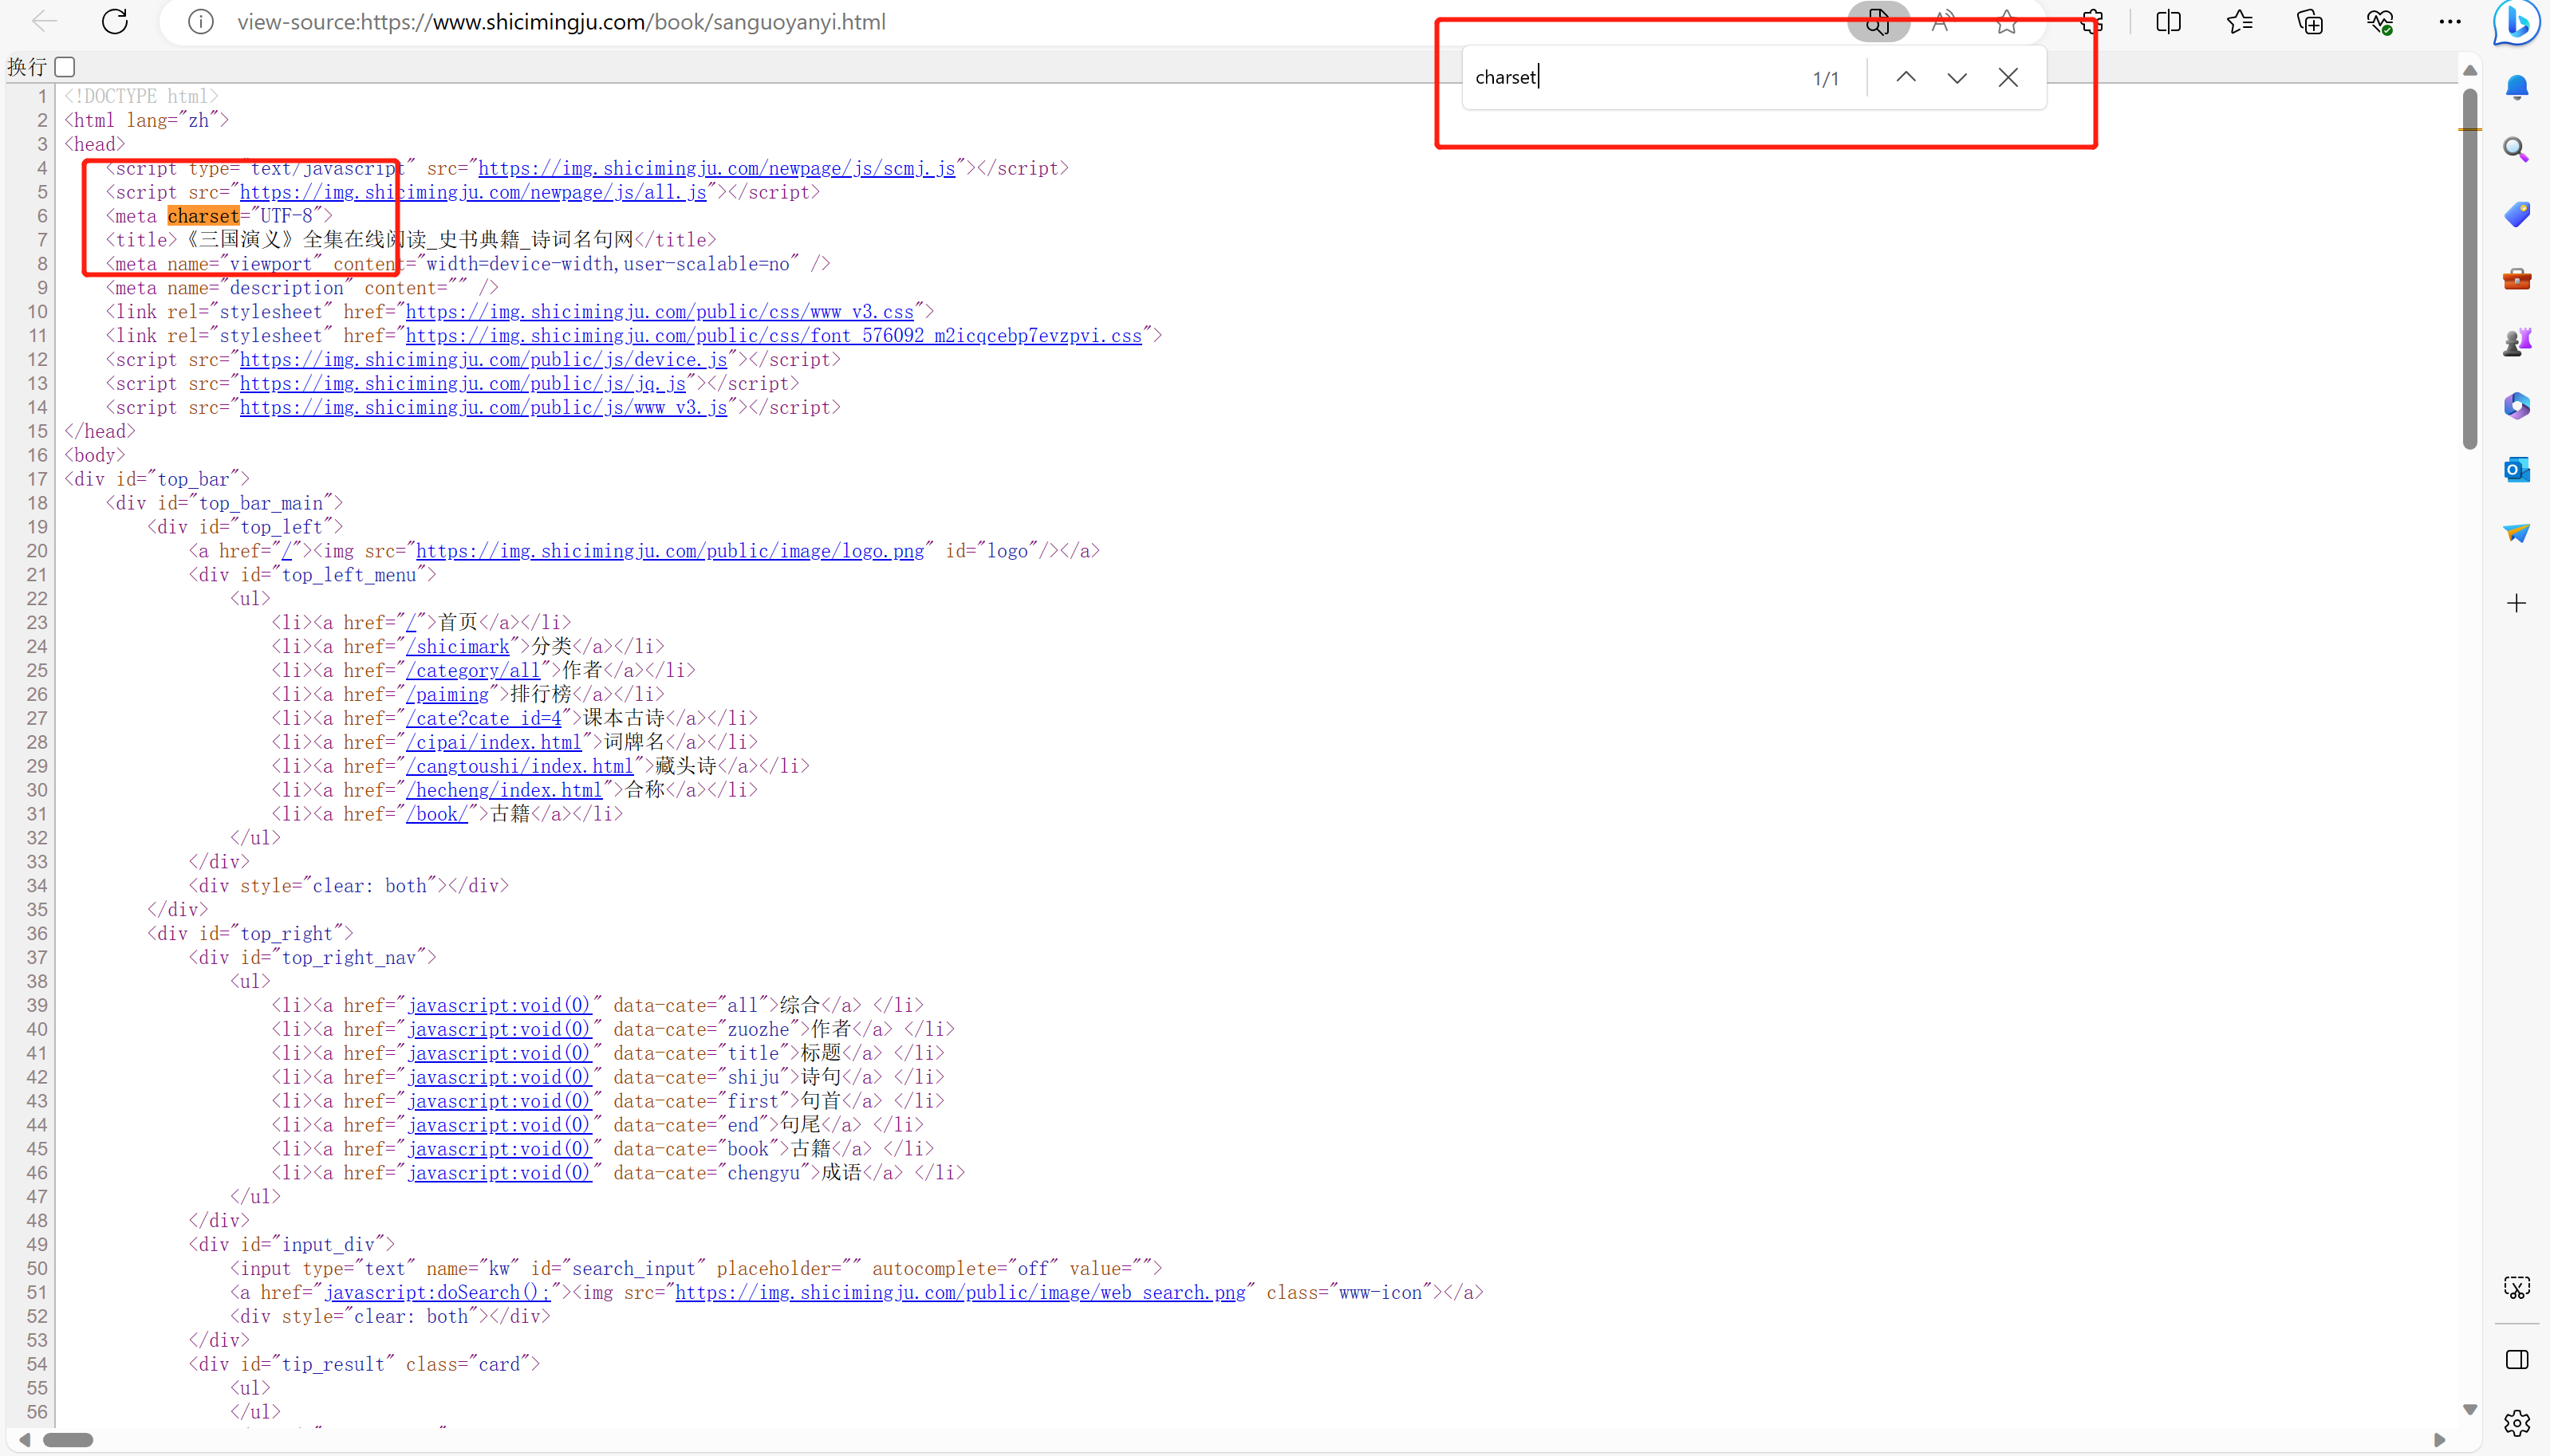Open sidebar settings gear icon
The image size is (2550, 1456).
pos(2517,1422)
